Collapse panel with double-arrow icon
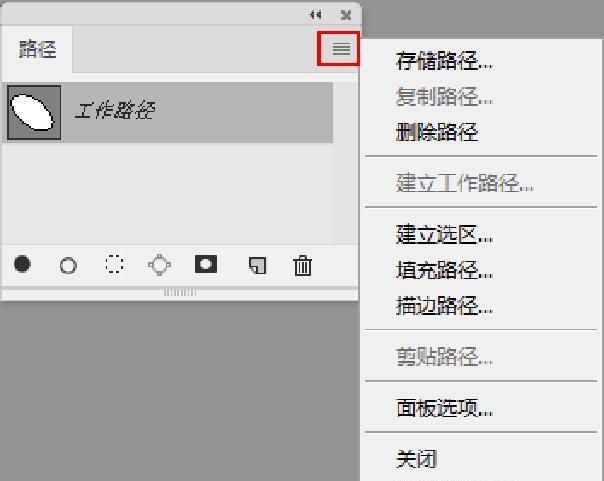Image resolution: width=604 pixels, height=481 pixels. click(315, 15)
